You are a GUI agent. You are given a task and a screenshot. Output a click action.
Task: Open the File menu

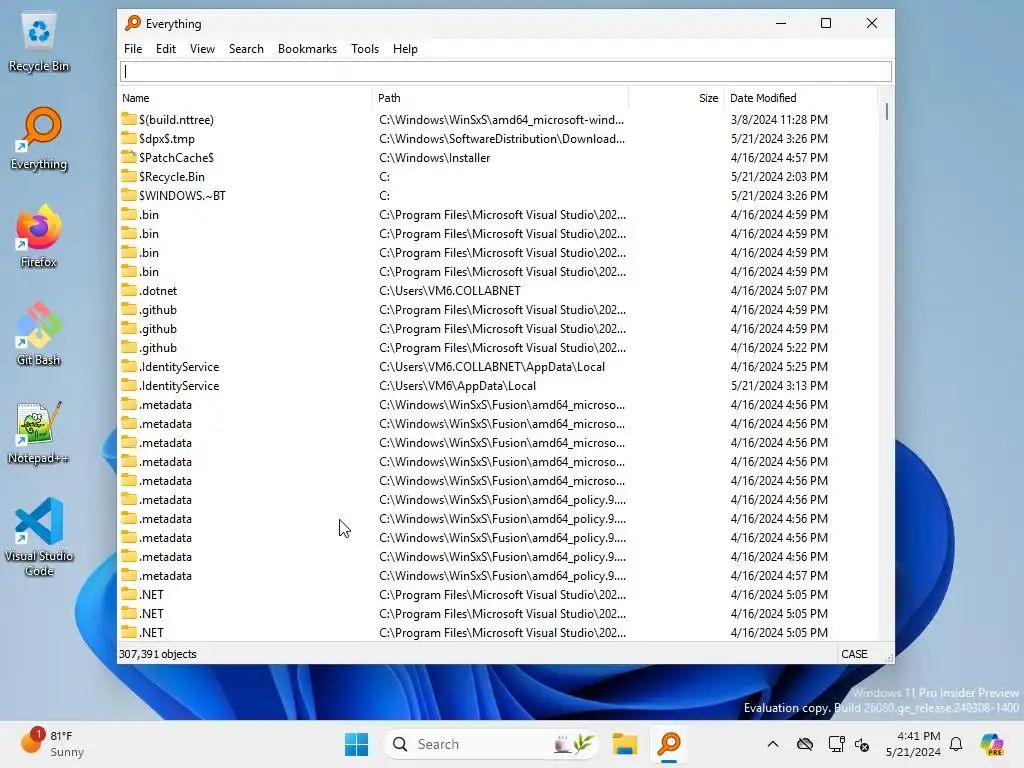133,49
